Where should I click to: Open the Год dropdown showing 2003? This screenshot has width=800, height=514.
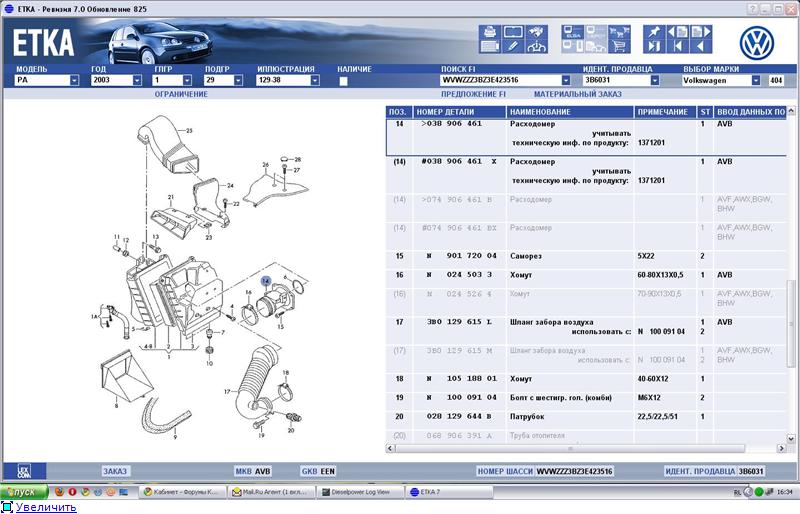pyautogui.click(x=137, y=80)
